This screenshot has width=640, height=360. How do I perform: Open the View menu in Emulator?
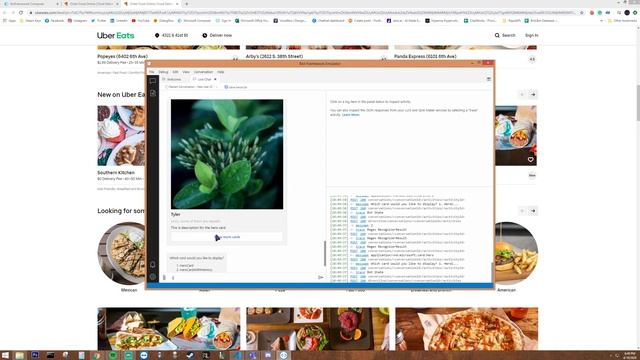186,72
